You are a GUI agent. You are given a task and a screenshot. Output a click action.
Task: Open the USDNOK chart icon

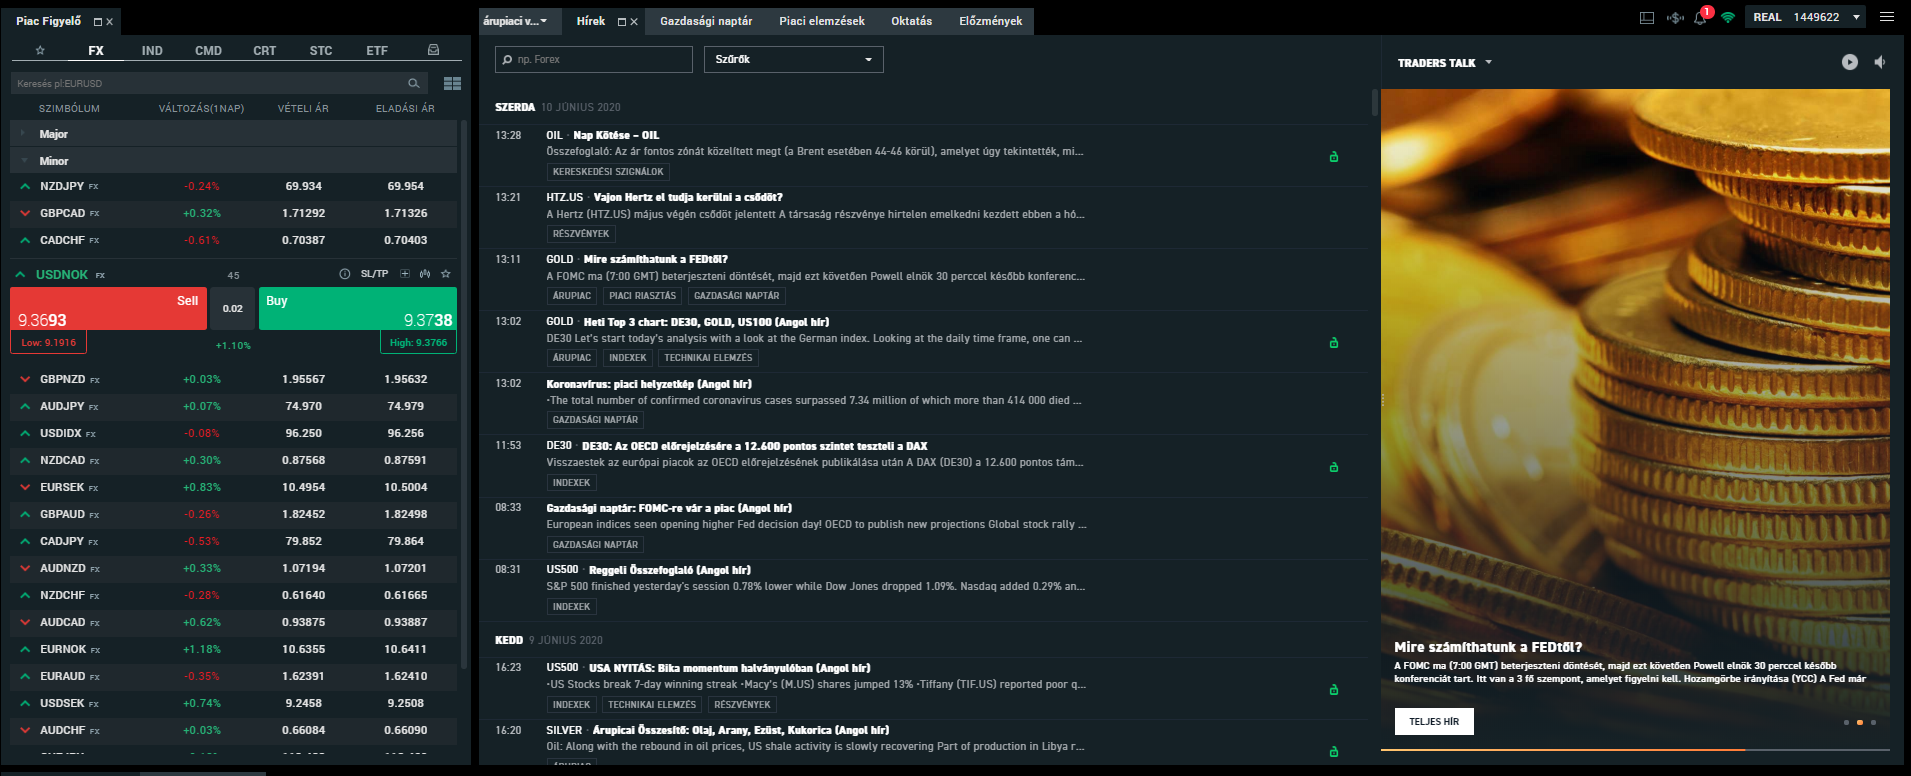(x=425, y=274)
